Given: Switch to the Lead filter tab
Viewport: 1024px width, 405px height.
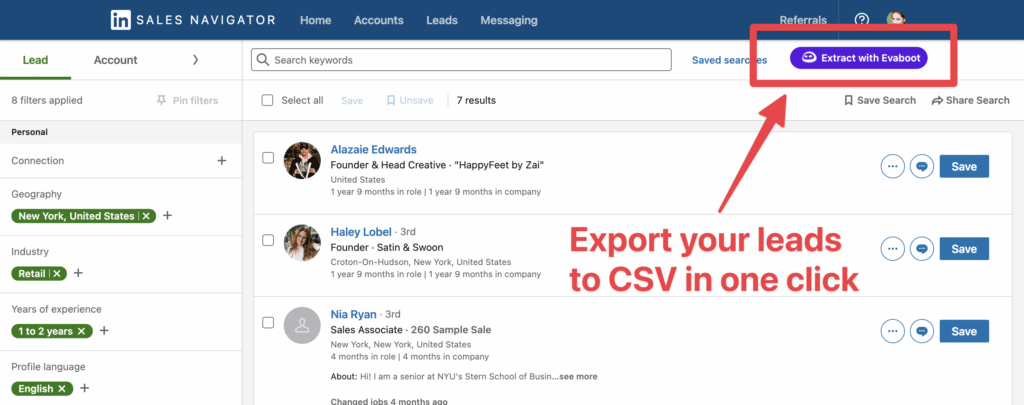Looking at the screenshot, I should (35, 60).
